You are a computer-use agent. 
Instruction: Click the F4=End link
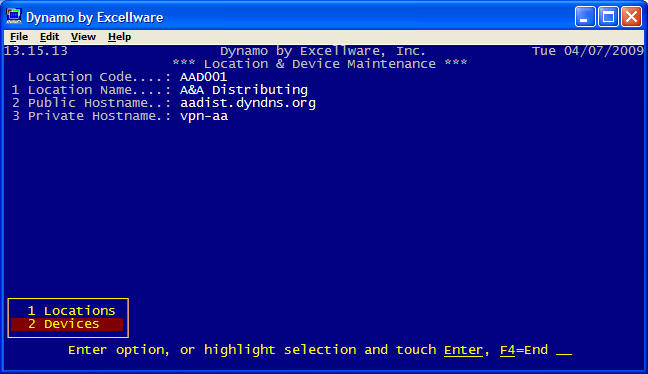524,350
